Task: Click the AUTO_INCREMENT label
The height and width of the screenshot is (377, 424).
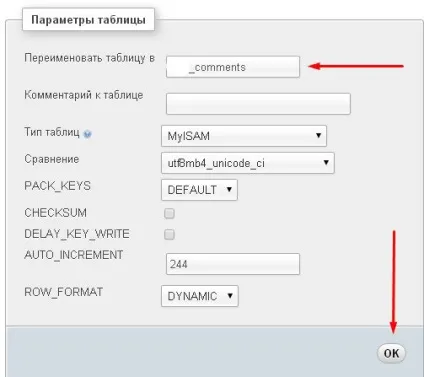Action: coord(74,255)
